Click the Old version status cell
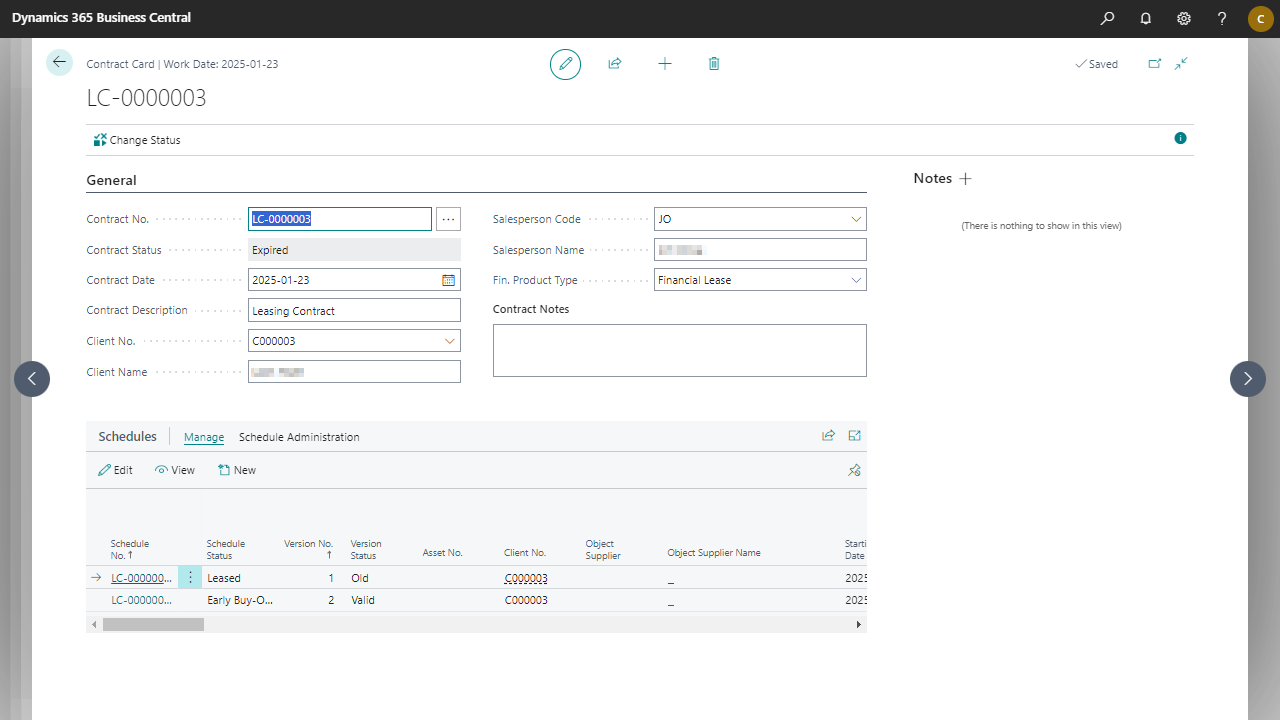1280x720 pixels. pyautogui.click(x=360, y=578)
